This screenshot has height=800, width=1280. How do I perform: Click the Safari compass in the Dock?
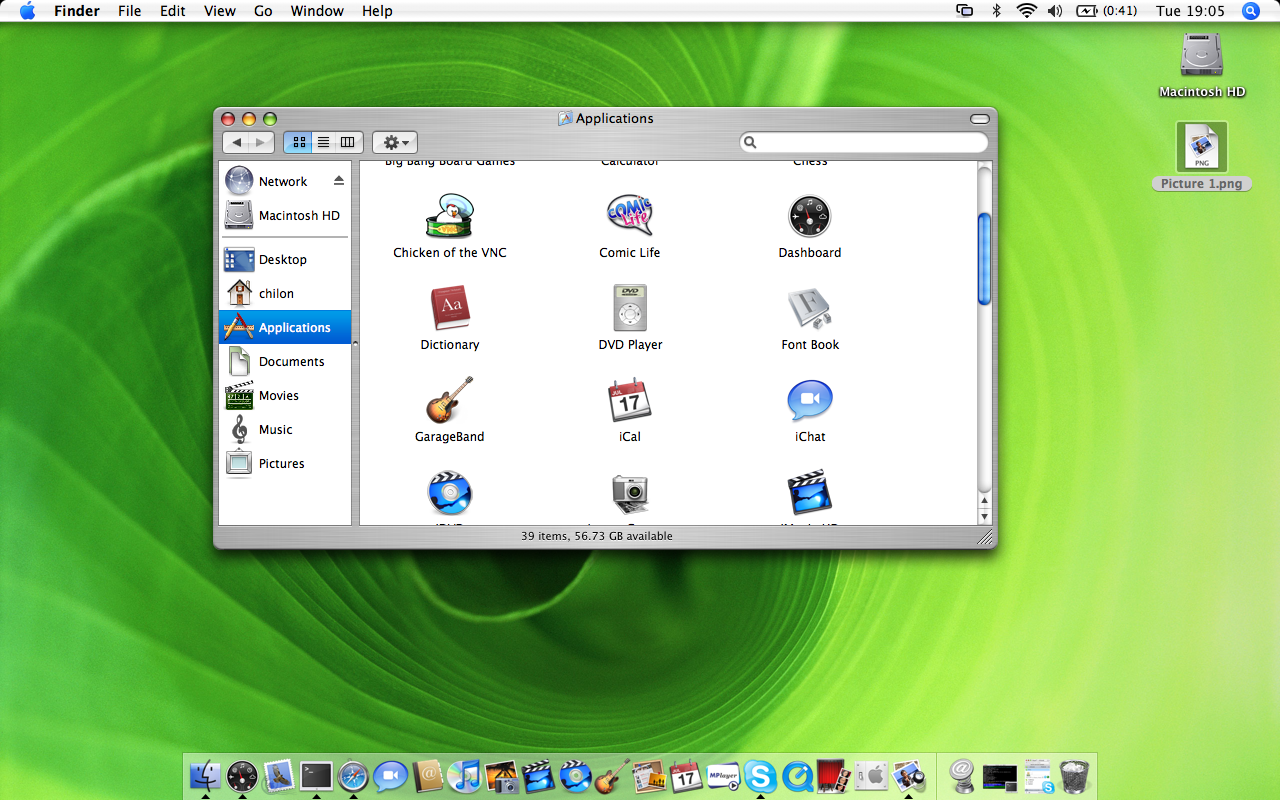coord(353,775)
